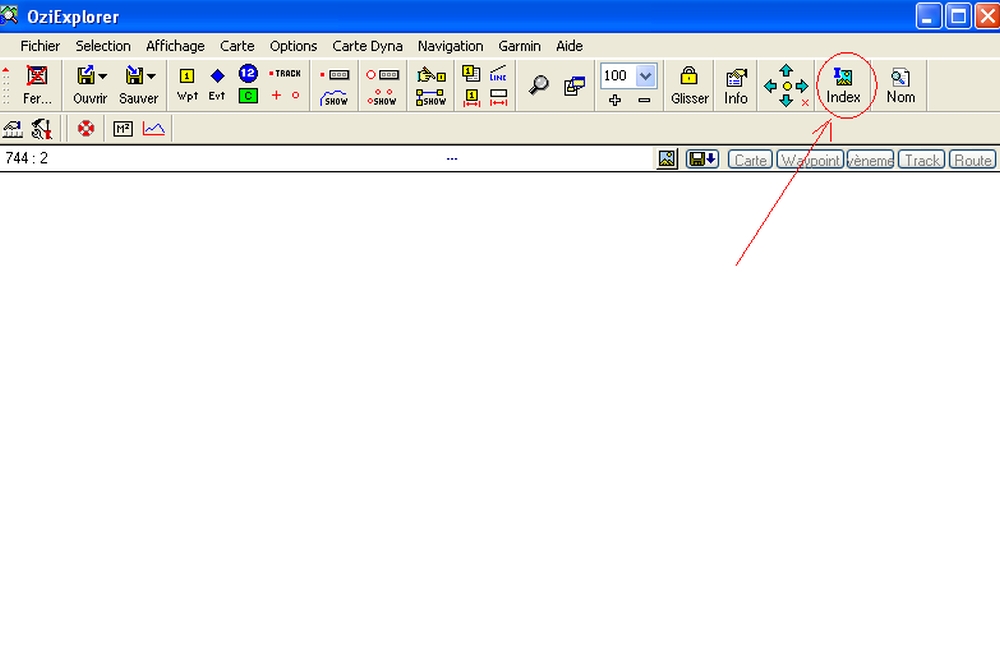Click the Index map button

tap(843, 85)
